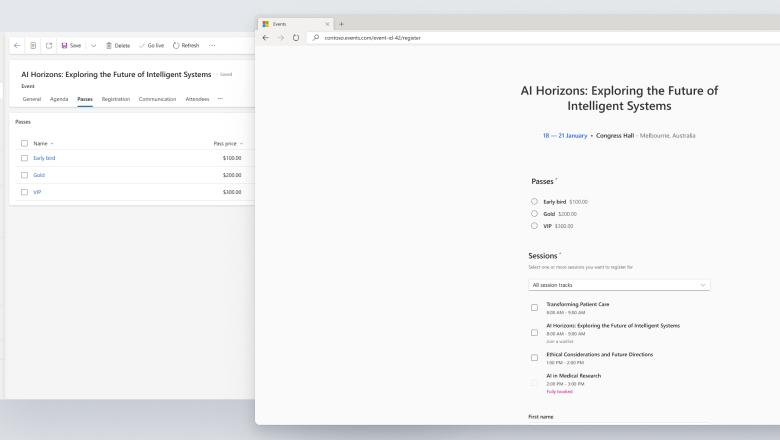Tick the select-all checkbox in Passes grid
The height and width of the screenshot is (440, 780).
pos(24,143)
